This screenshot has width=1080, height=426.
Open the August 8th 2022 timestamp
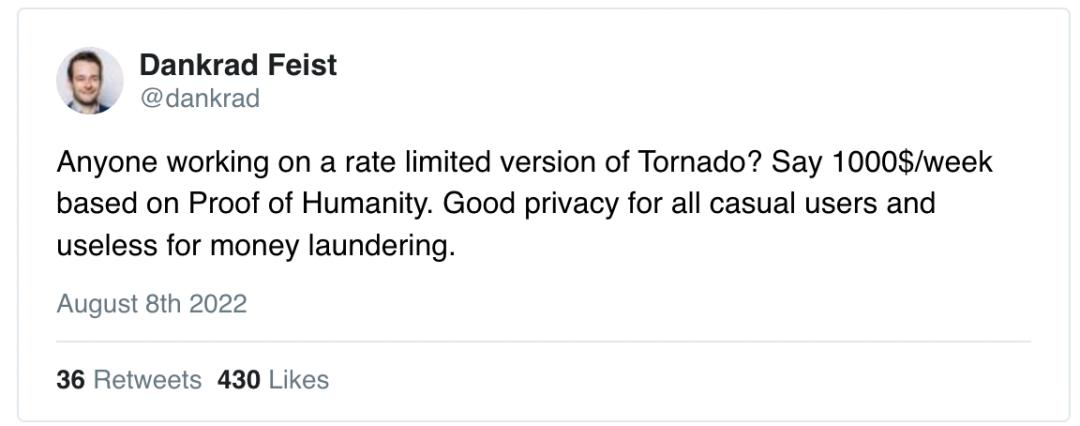[151, 303]
